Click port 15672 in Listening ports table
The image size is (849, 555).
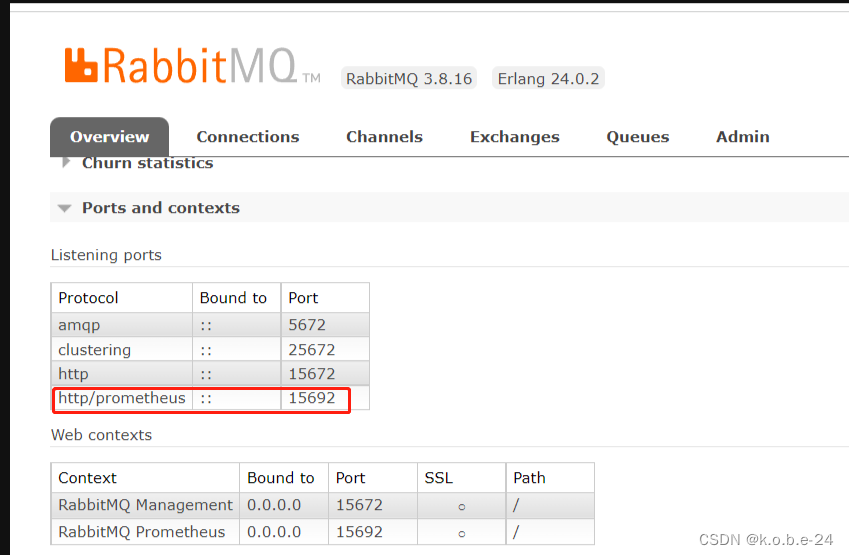(x=312, y=374)
